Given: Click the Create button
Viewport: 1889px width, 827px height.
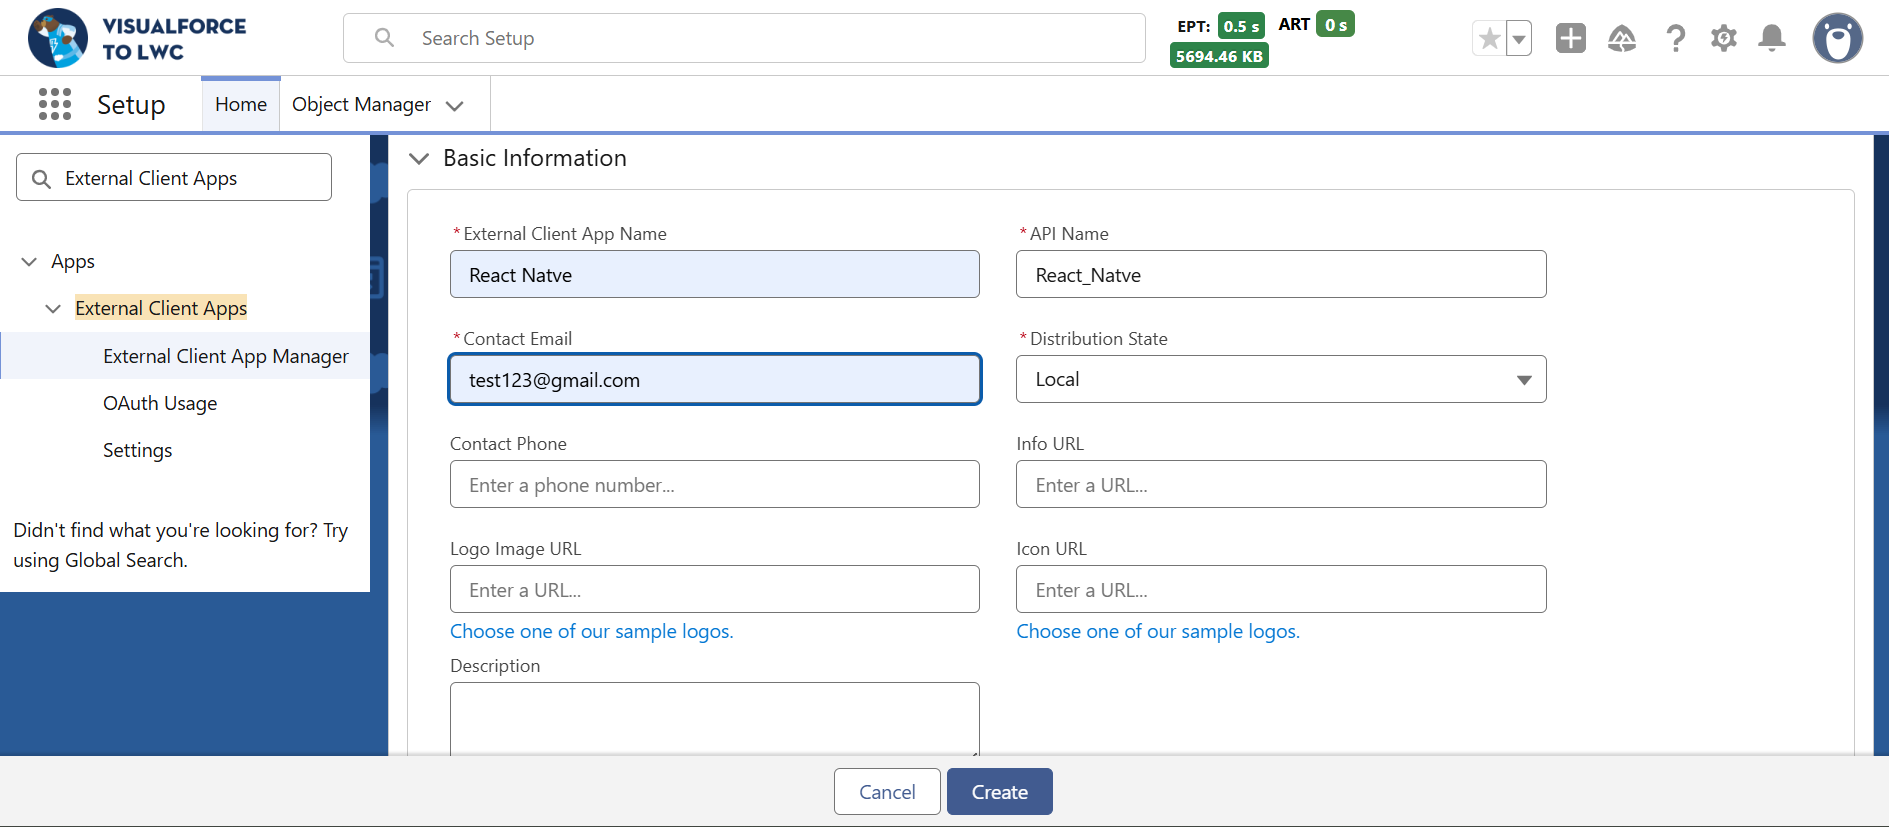Looking at the screenshot, I should click(x=999, y=792).
